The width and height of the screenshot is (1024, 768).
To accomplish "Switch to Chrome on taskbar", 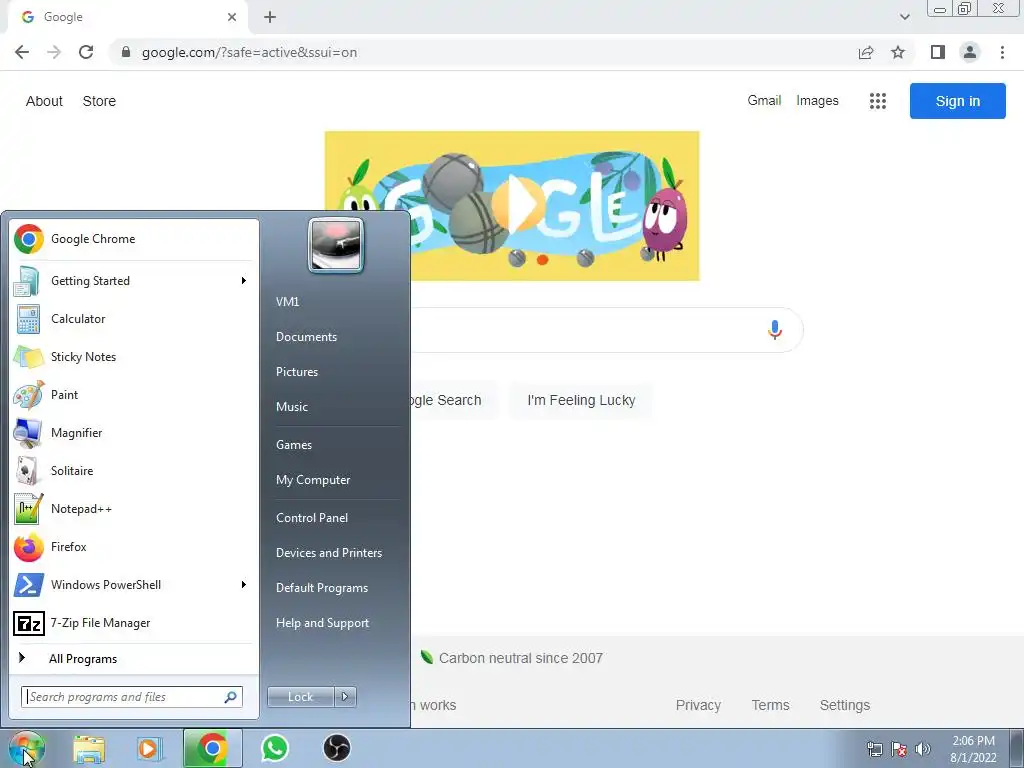I will (212, 748).
